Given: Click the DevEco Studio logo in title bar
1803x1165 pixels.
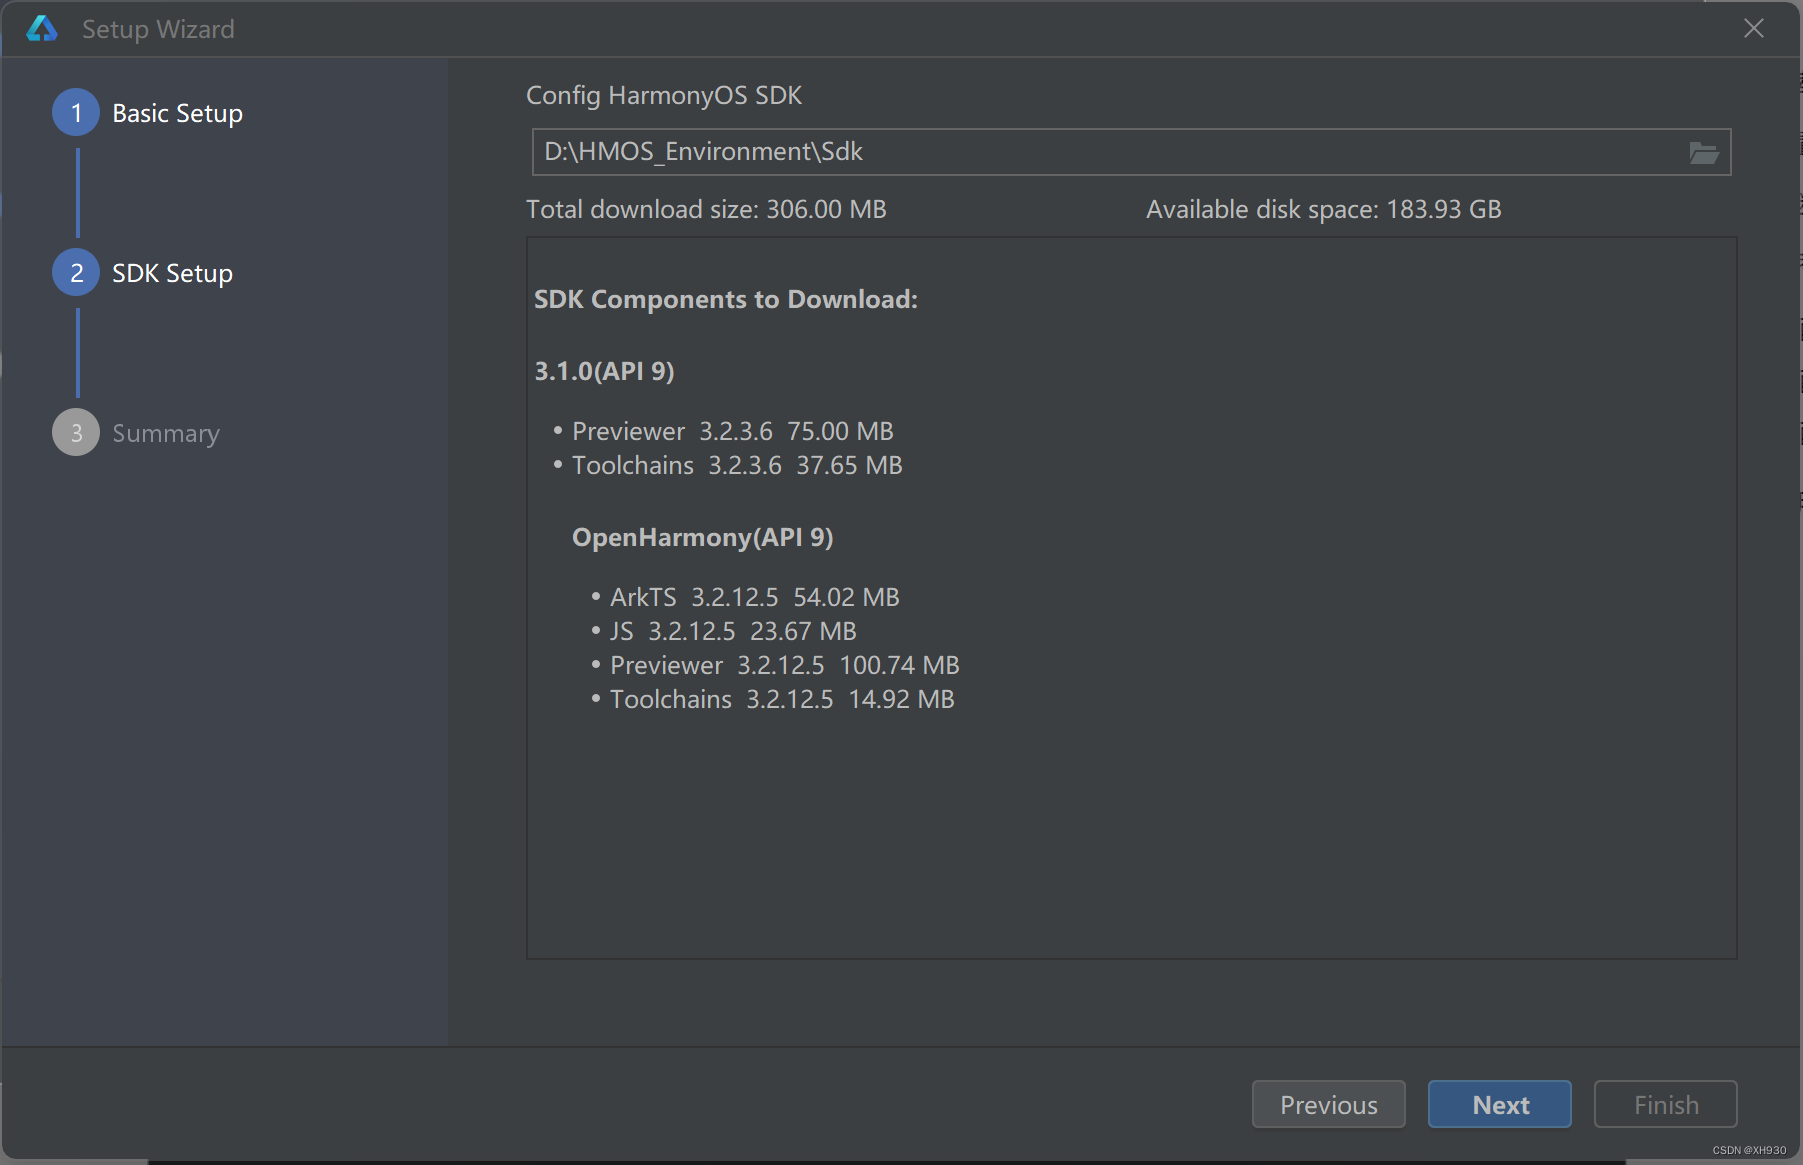Looking at the screenshot, I should pos(42,29).
